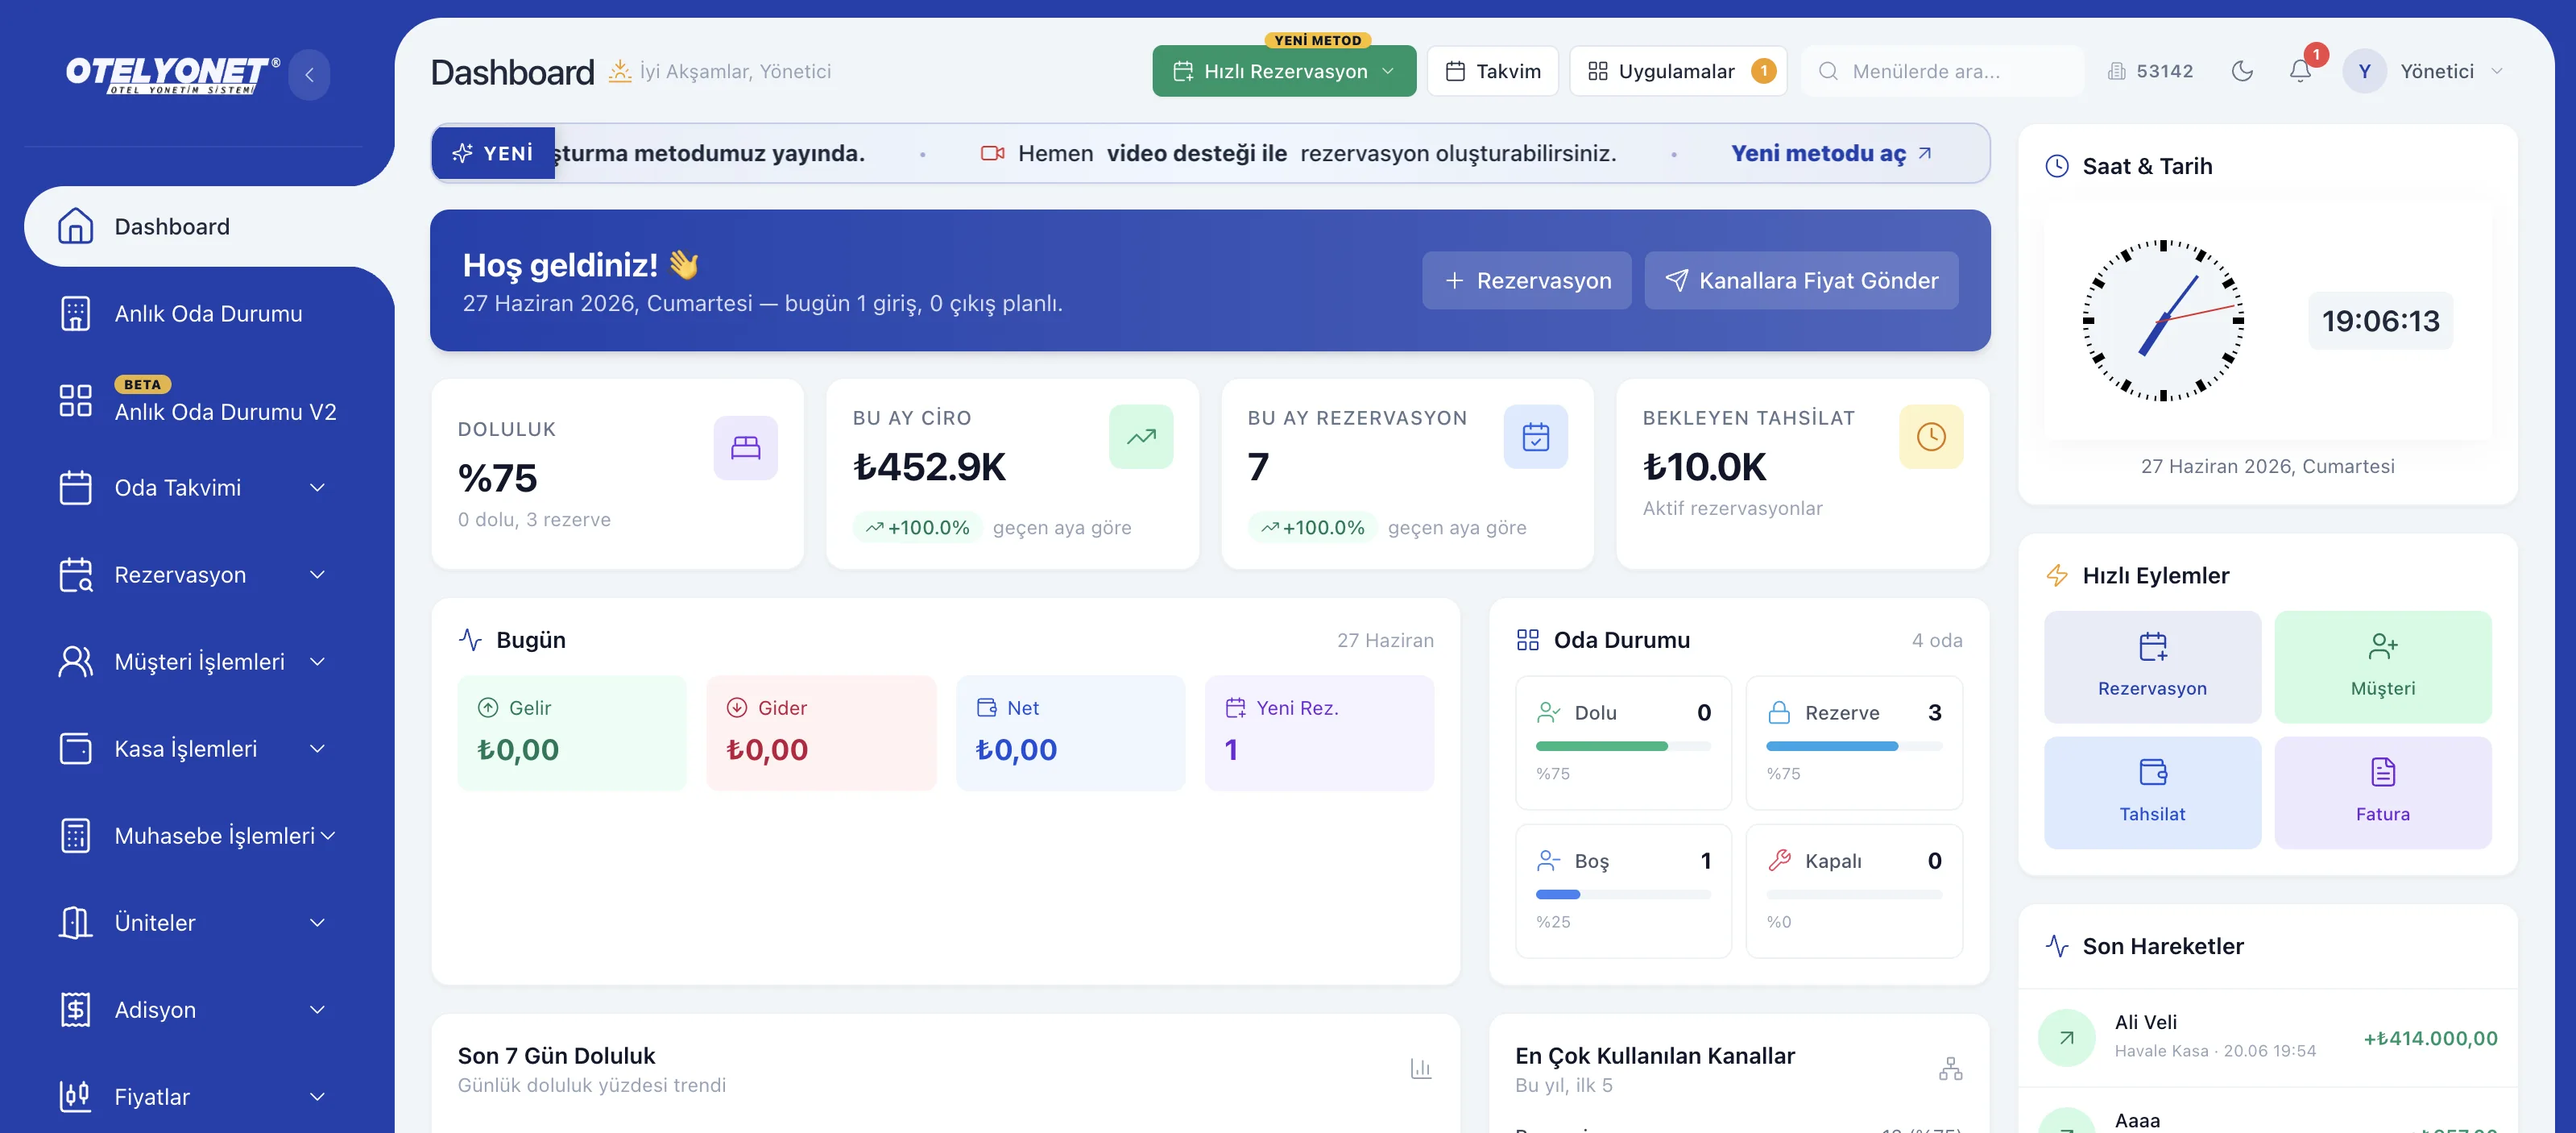Click the calculator icon beside Muhasebe İşlemleri

(75, 836)
